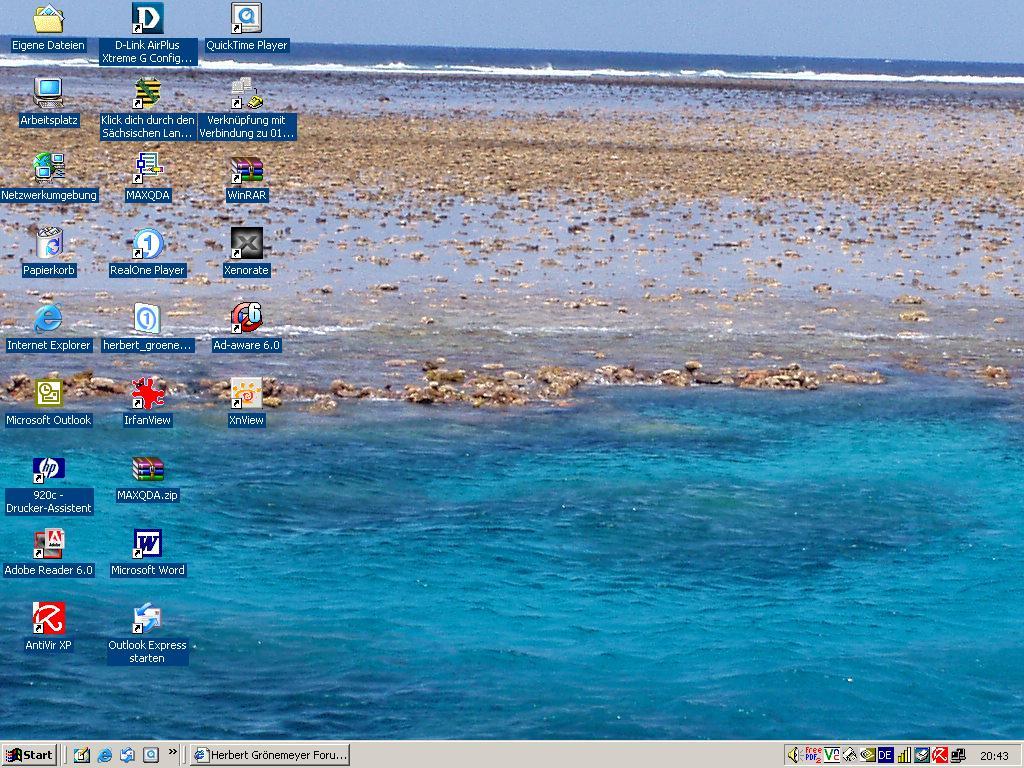
Task: Select the WinRAR desktop icon
Action: pos(246,170)
